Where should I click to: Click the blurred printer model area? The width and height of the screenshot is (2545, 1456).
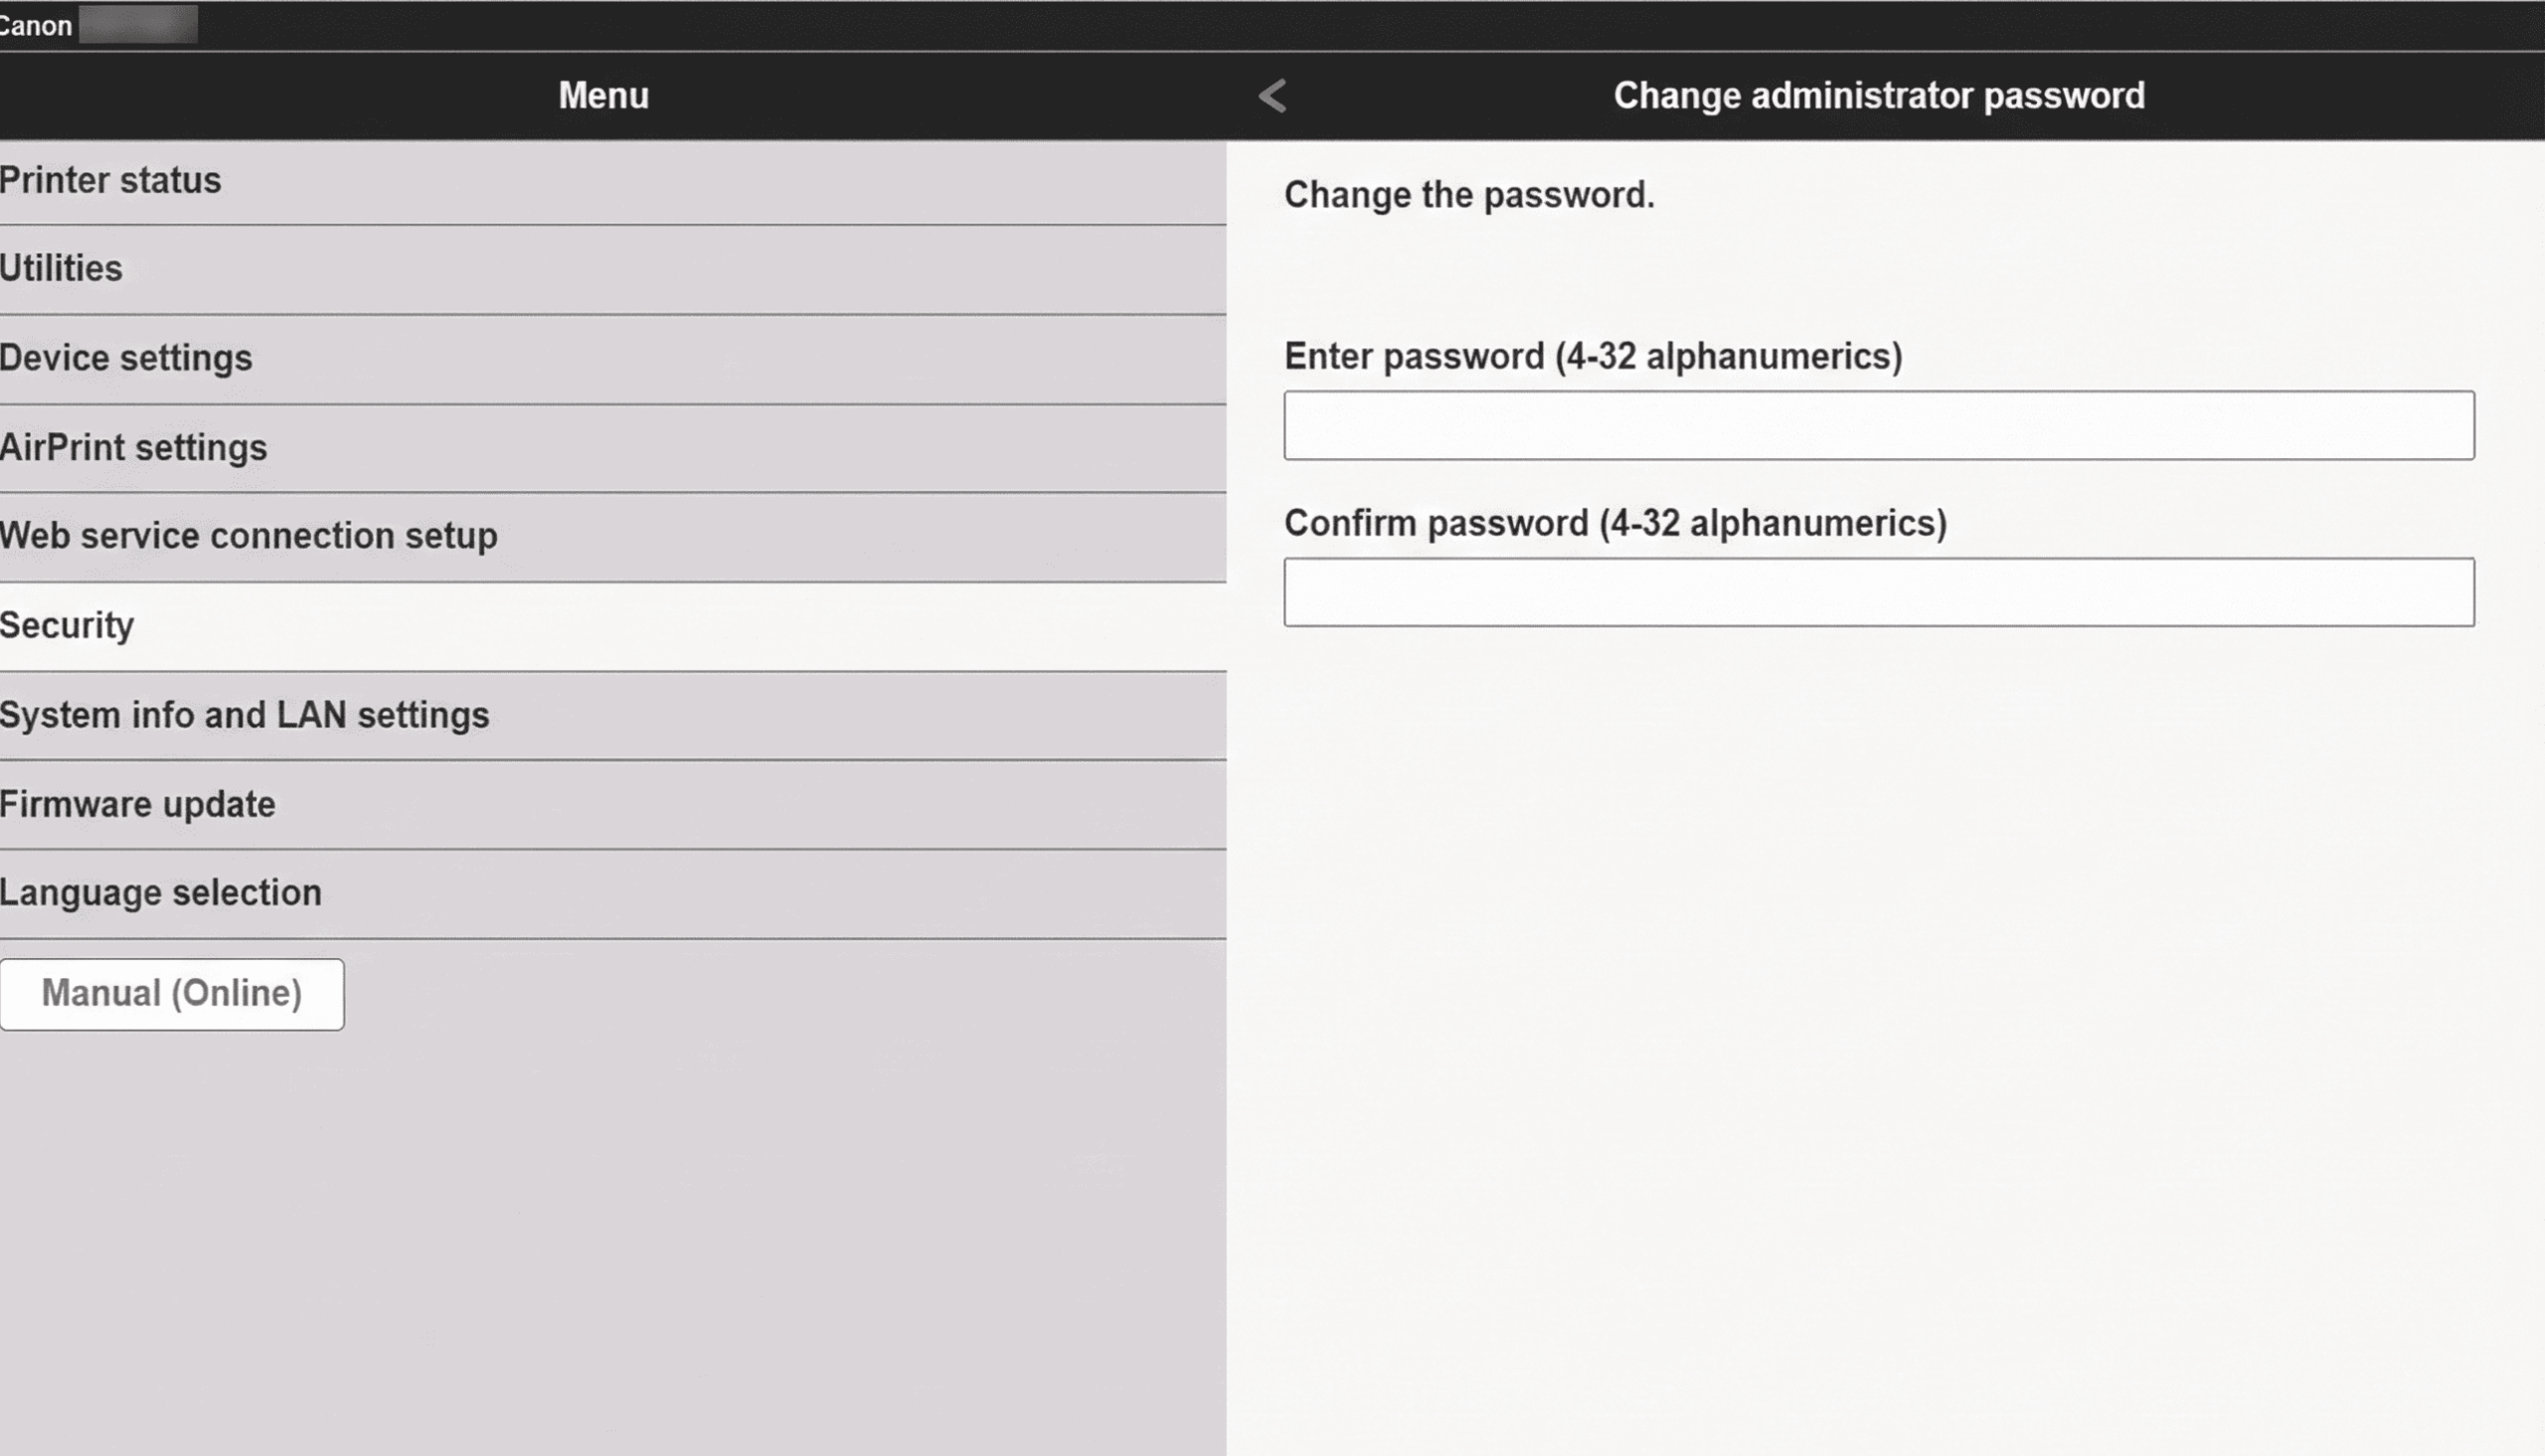coord(140,24)
